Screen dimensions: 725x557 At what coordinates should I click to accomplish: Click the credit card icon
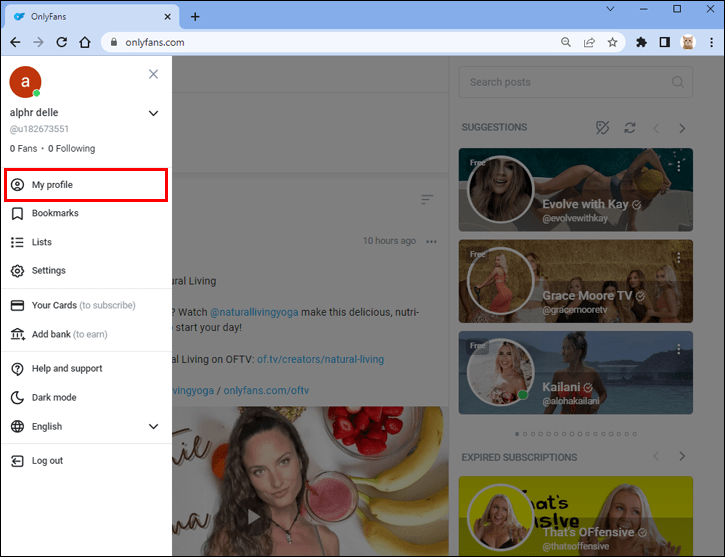click(18, 306)
